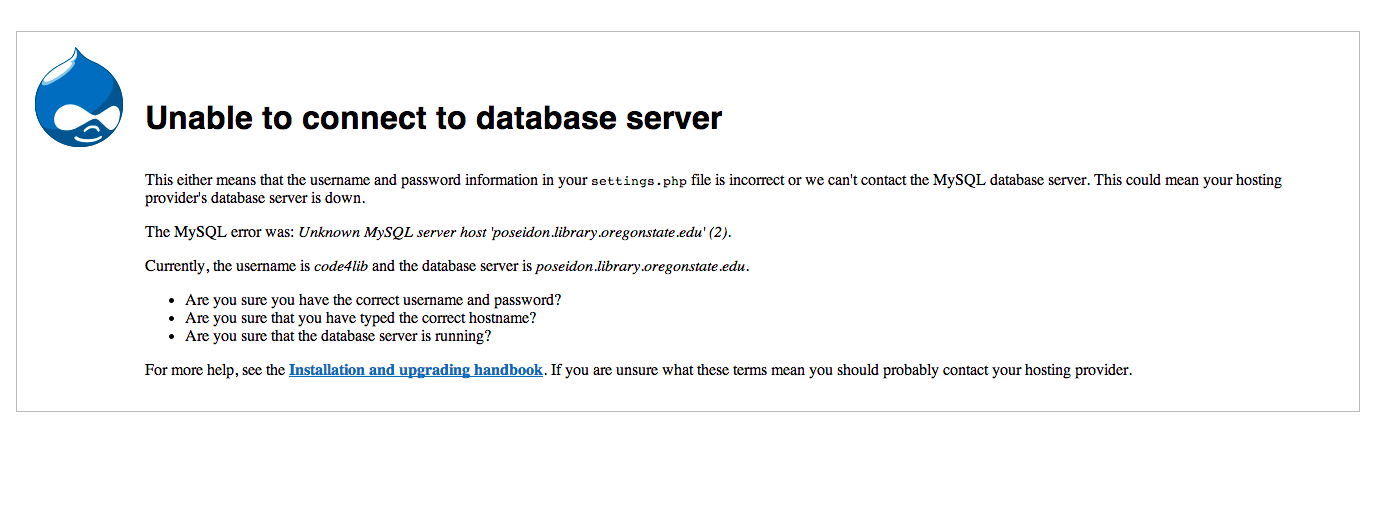1388x530 pixels.
Task: Click the 'Unable to connect to database server' heading
Action: (x=434, y=118)
